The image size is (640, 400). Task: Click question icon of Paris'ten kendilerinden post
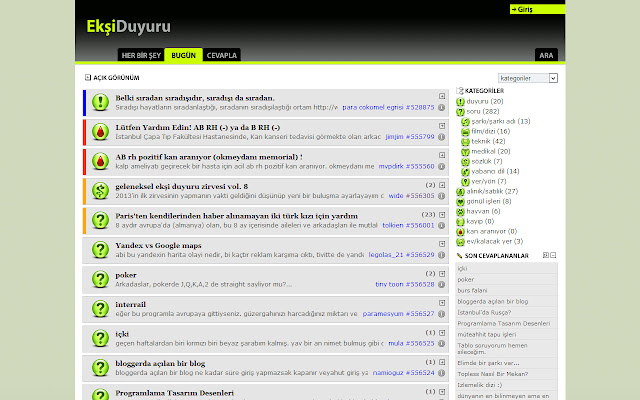point(100,220)
